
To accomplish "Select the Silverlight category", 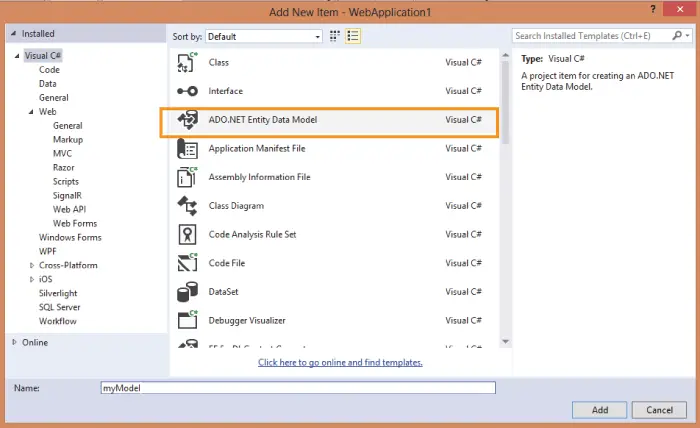I will pos(58,293).
